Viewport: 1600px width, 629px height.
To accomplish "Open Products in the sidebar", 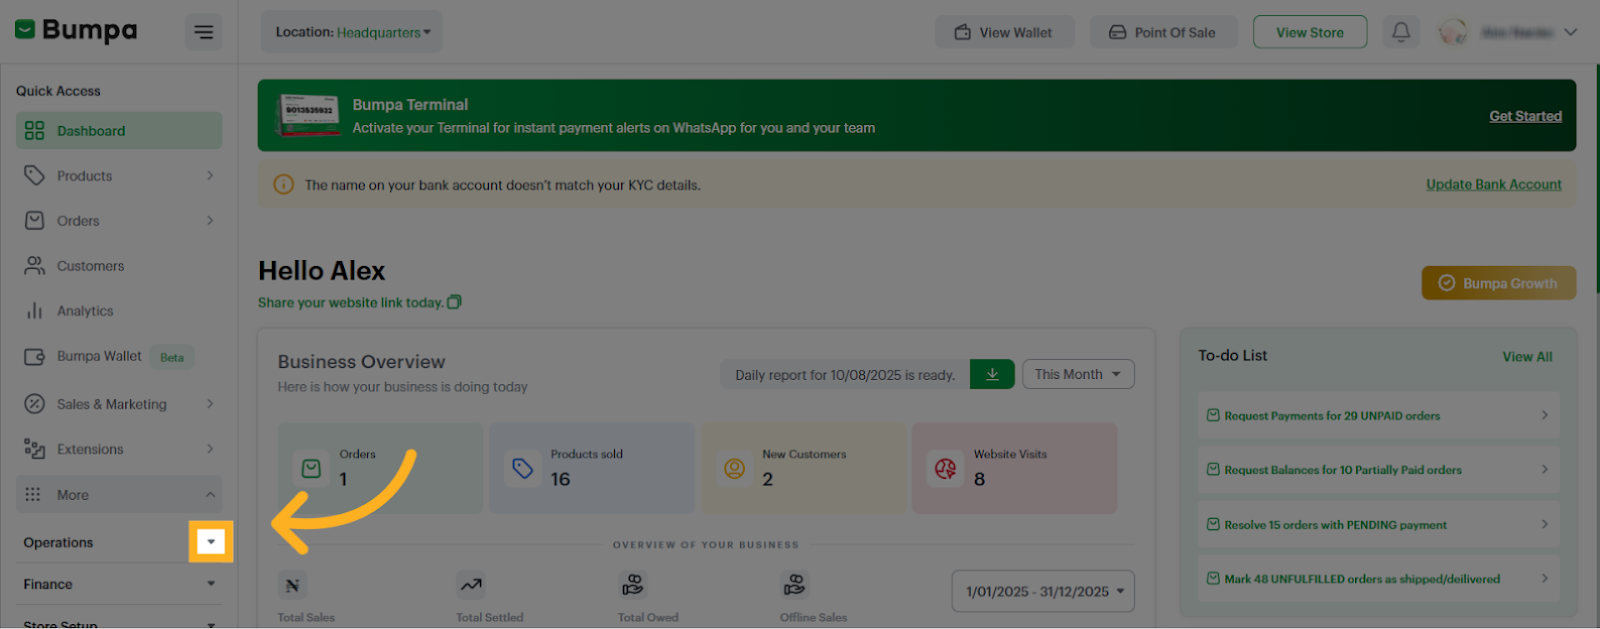I will 119,176.
